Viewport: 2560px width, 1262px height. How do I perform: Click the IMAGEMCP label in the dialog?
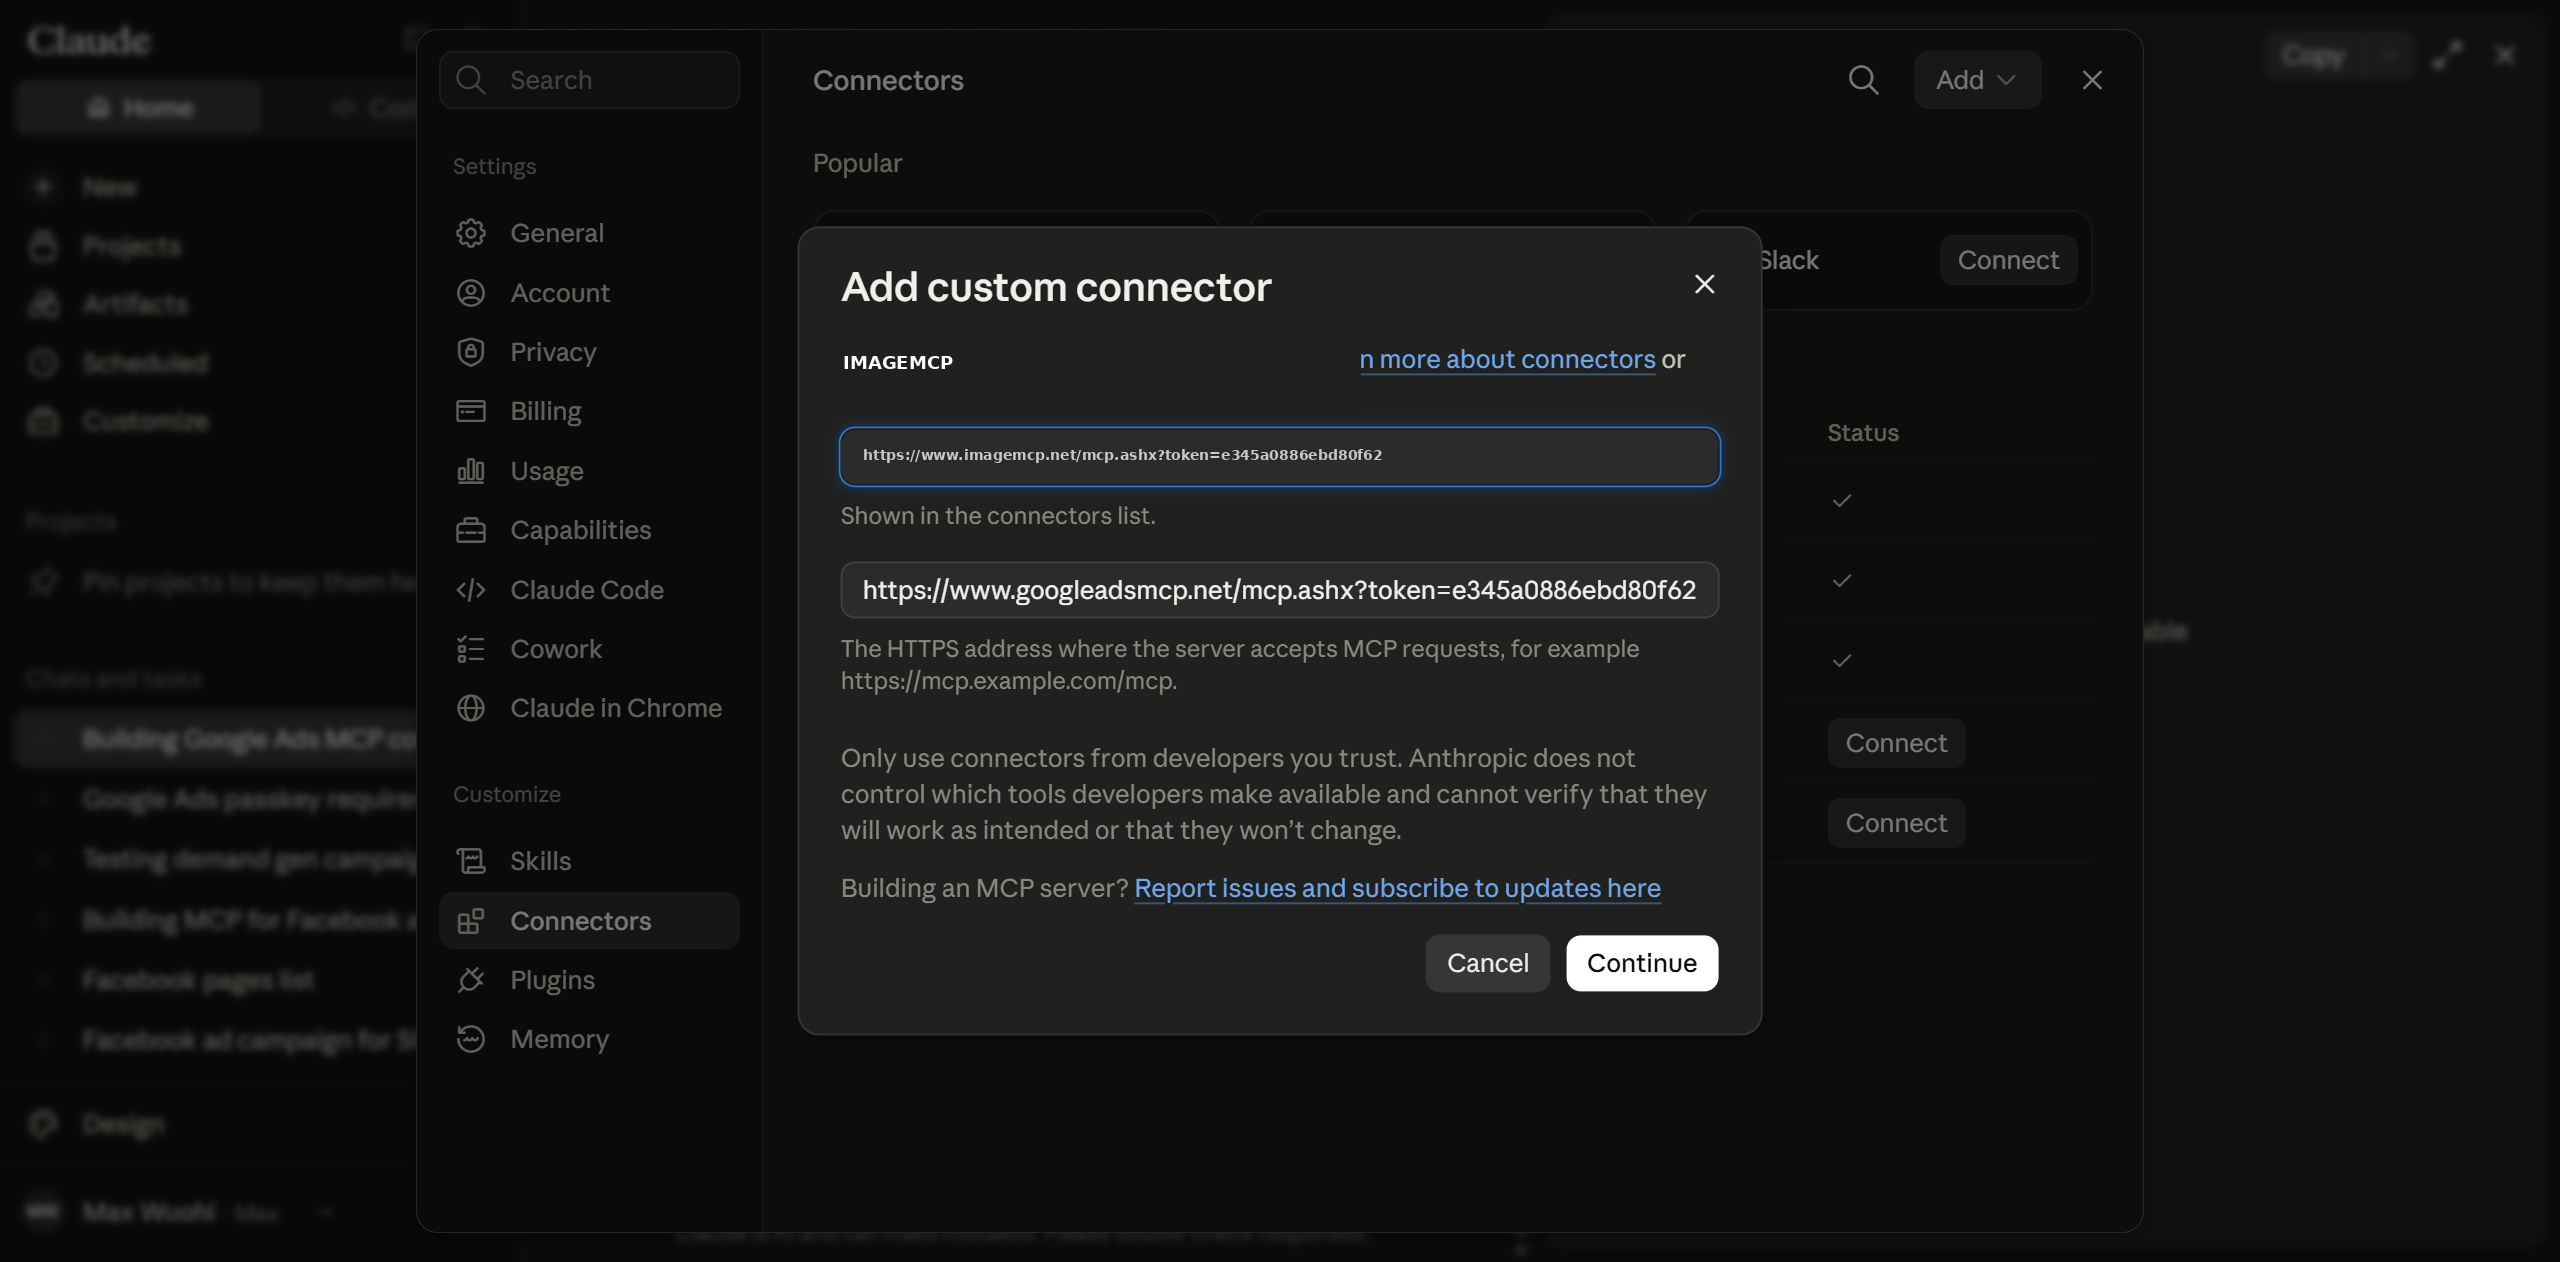897,362
